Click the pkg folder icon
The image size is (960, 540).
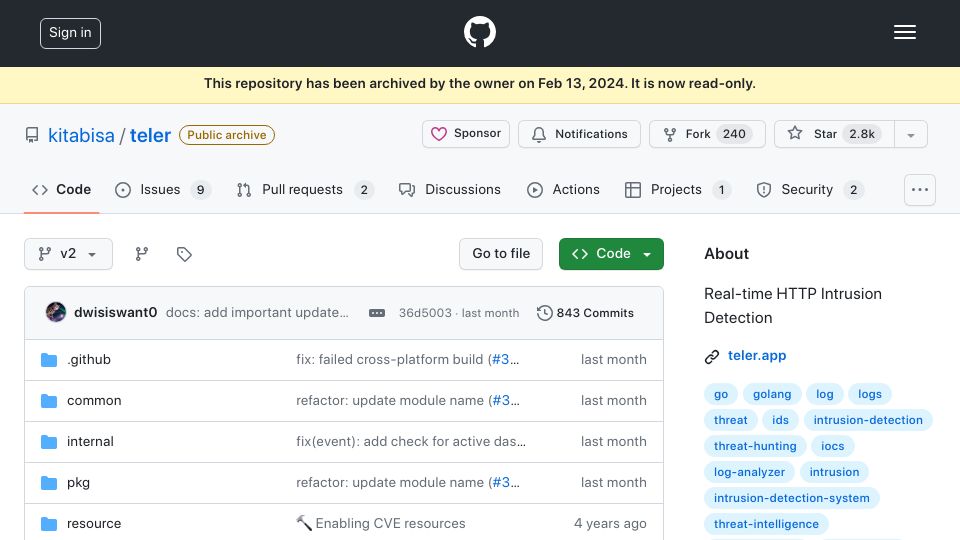point(49,482)
